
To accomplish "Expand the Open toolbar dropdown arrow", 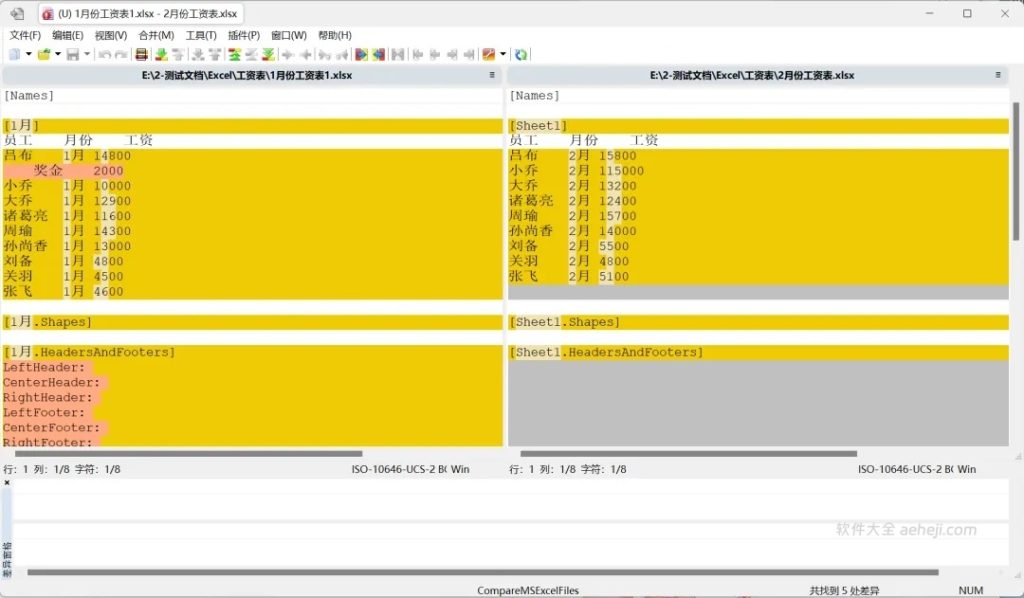I will (x=58, y=54).
